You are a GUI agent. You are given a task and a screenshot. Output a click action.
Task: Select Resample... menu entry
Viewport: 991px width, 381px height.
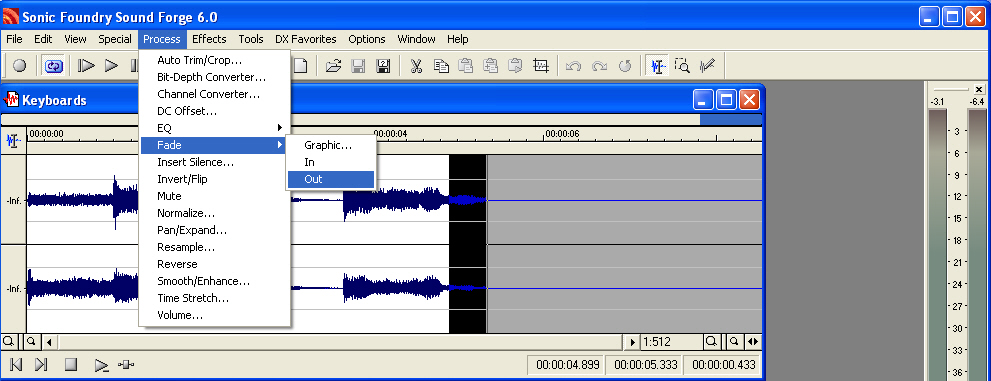[x=214, y=247]
